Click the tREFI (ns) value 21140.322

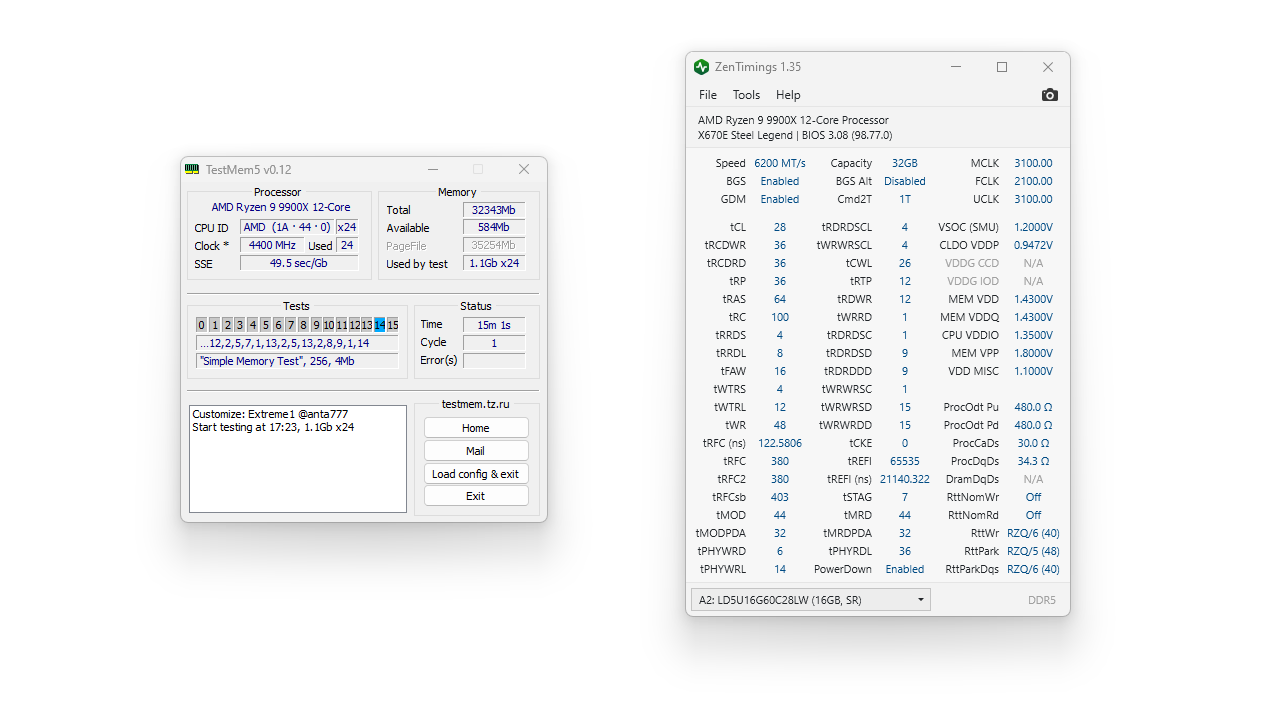click(905, 479)
